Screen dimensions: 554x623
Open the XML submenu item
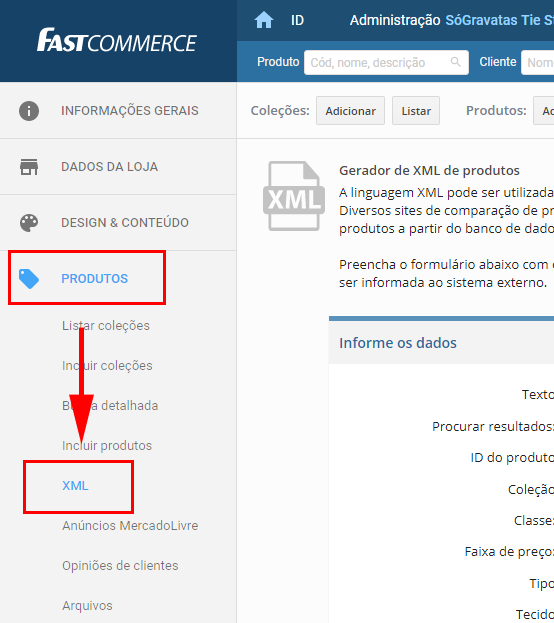(75, 486)
